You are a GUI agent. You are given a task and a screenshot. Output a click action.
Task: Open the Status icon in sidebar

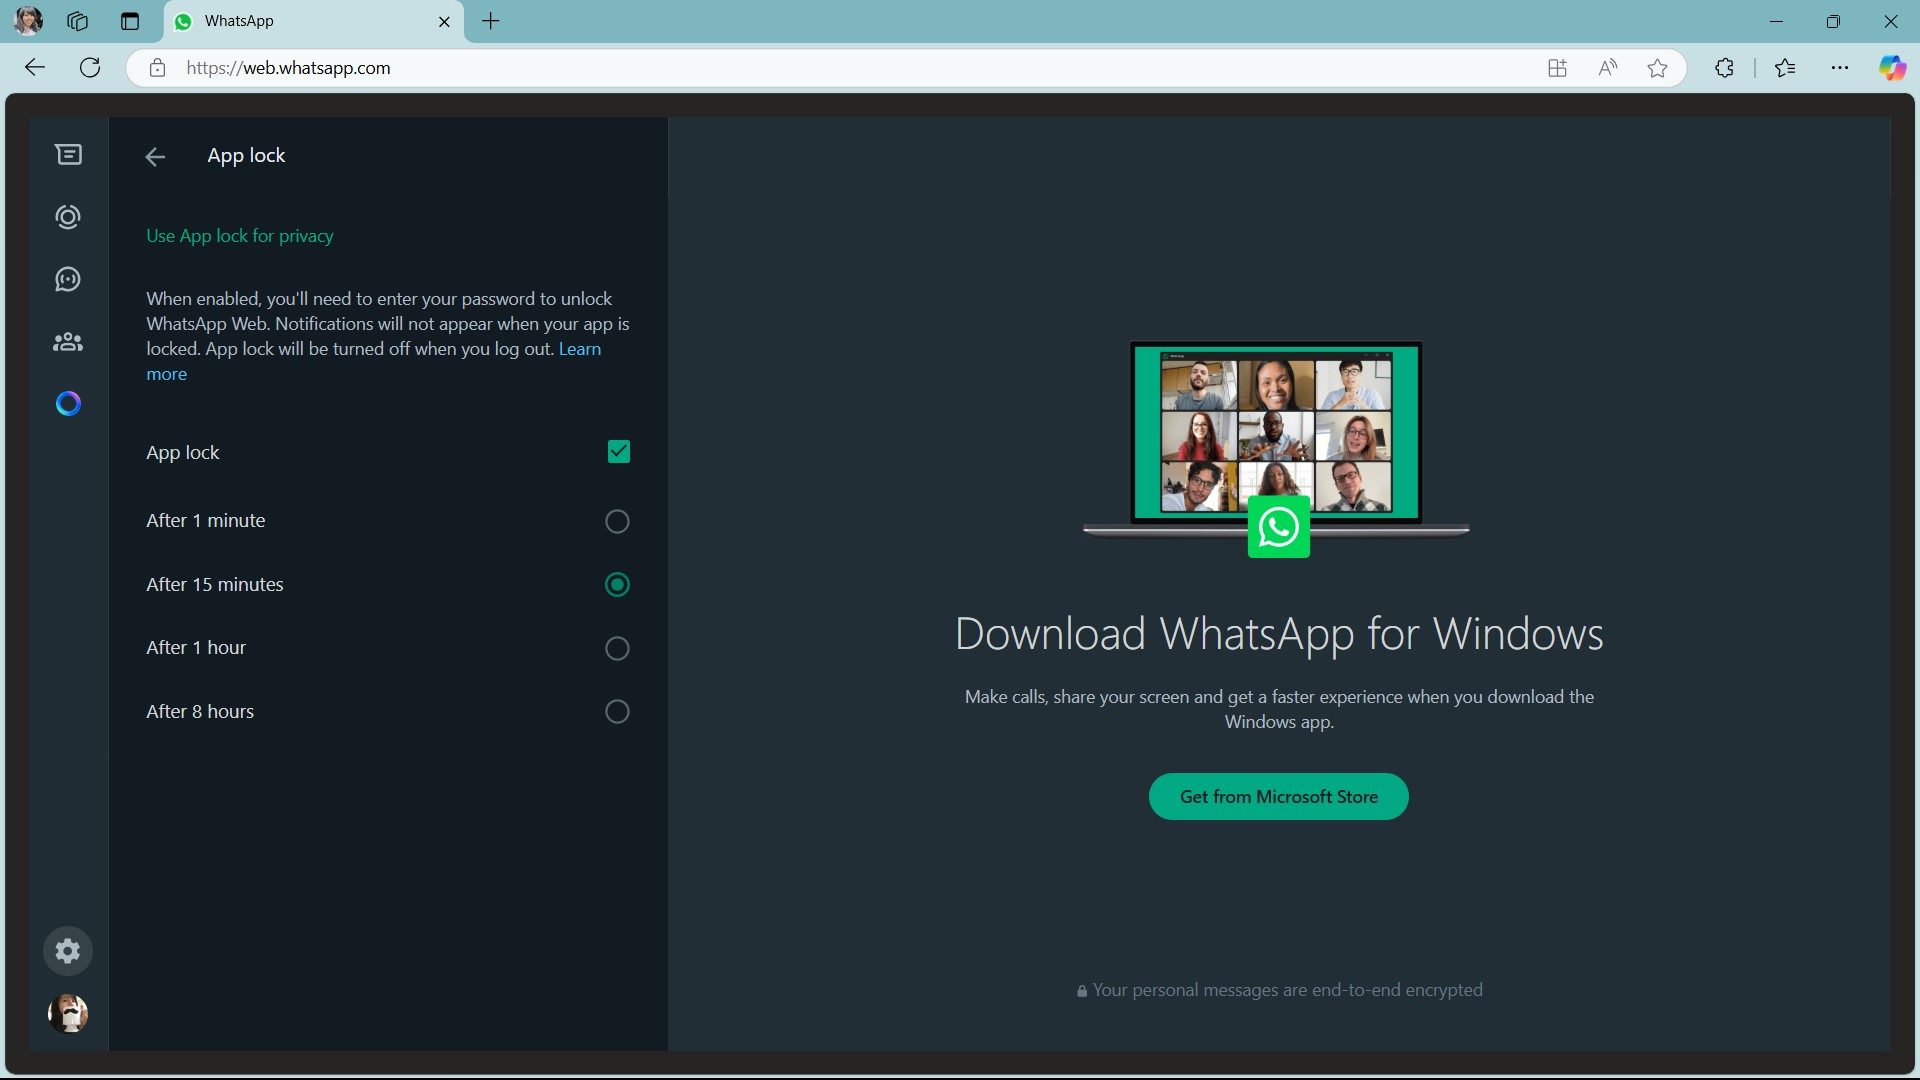pyautogui.click(x=68, y=217)
